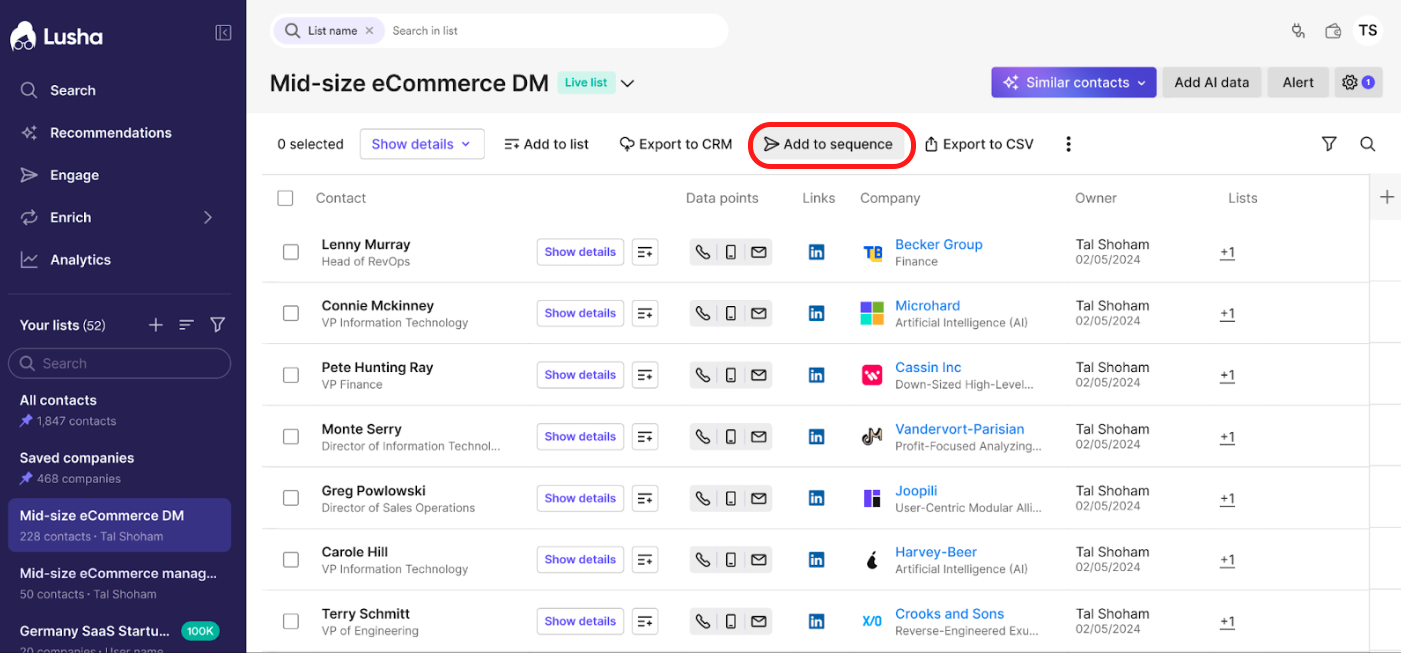Open the table filter funnel icon
This screenshot has height=653, width=1401.
[1329, 144]
